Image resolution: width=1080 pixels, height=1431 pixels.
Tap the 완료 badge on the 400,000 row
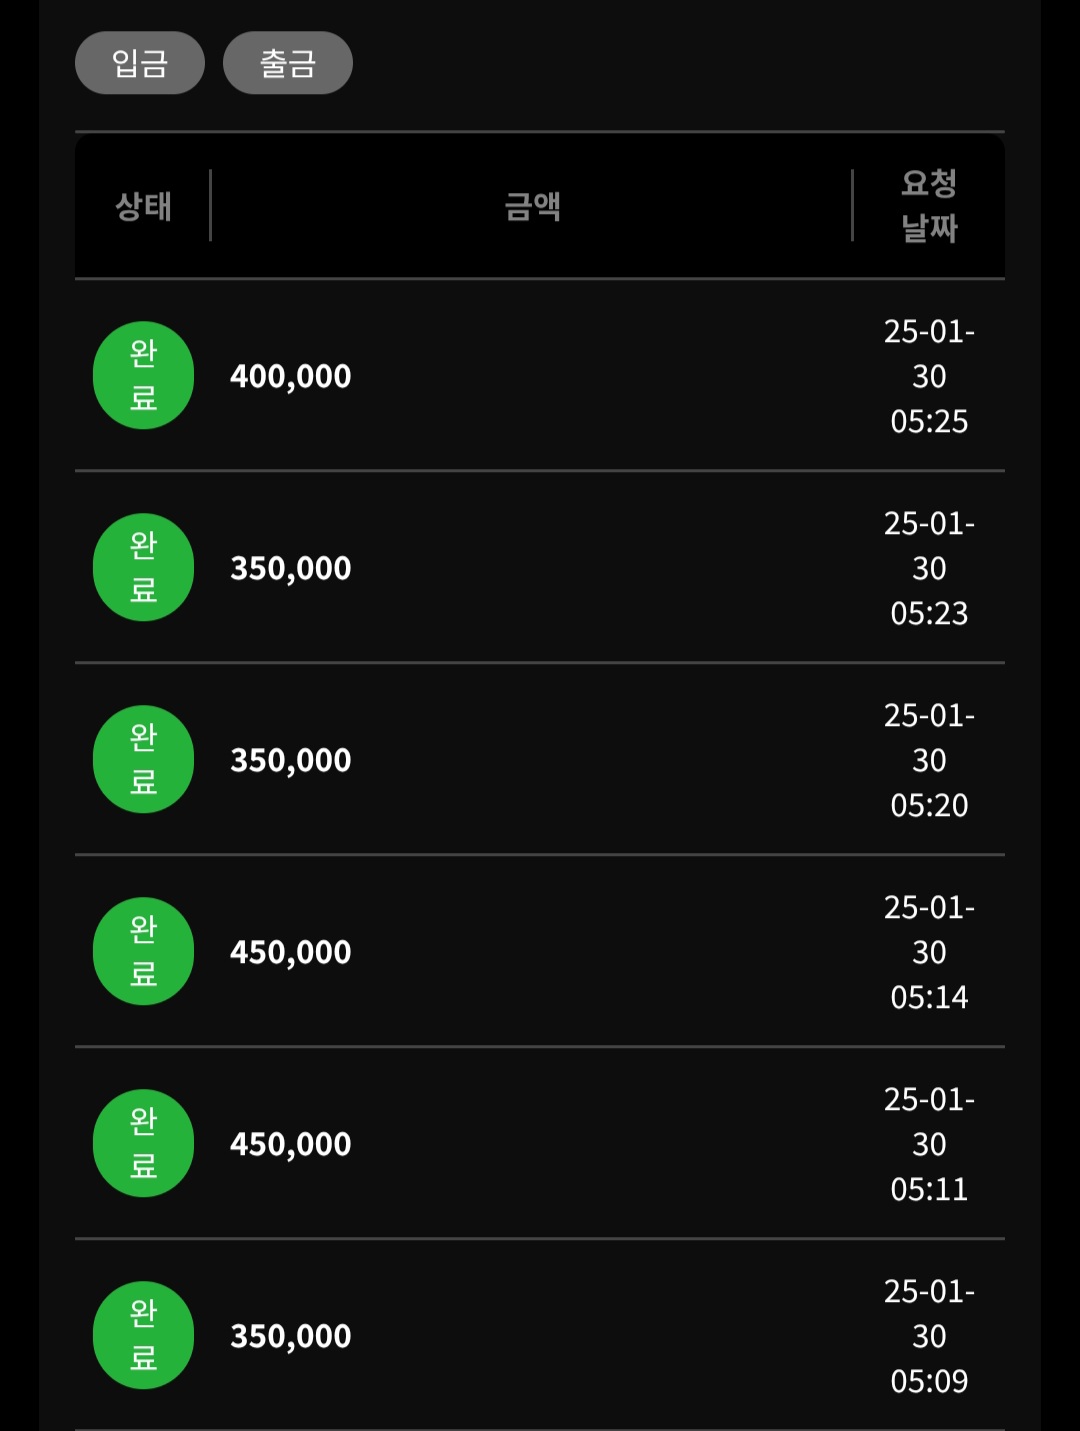pos(143,375)
